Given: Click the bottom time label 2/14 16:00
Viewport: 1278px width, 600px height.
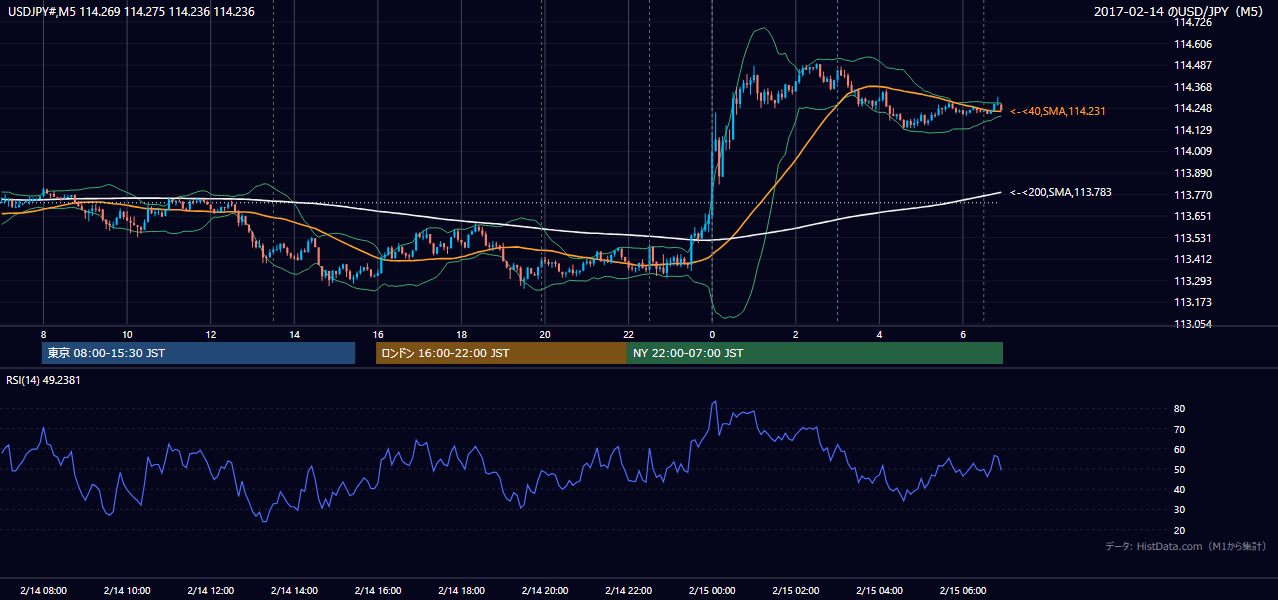Looking at the screenshot, I should (378, 590).
